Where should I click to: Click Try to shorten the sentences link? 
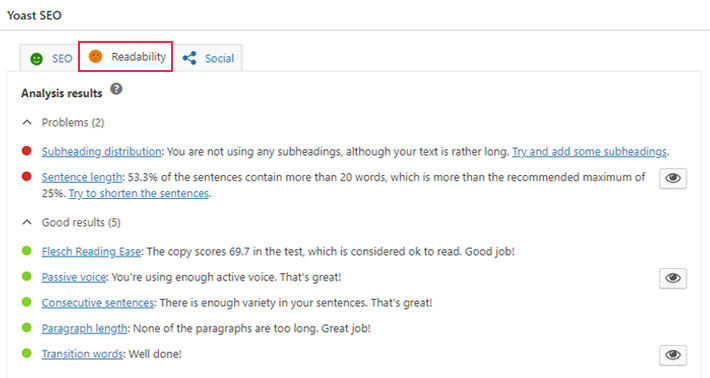pyautogui.click(x=139, y=193)
